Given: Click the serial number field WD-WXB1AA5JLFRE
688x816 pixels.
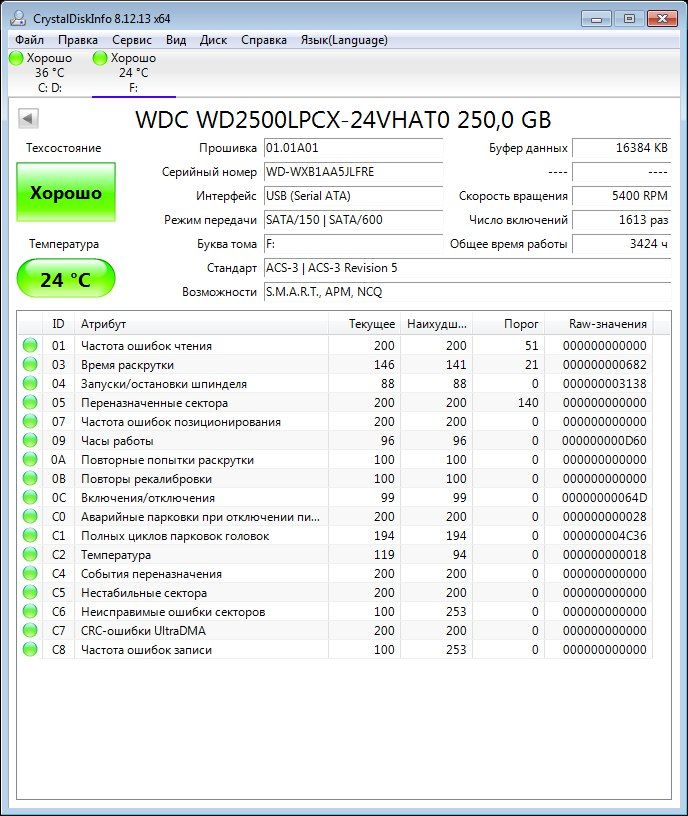Looking at the screenshot, I should pos(353,172).
